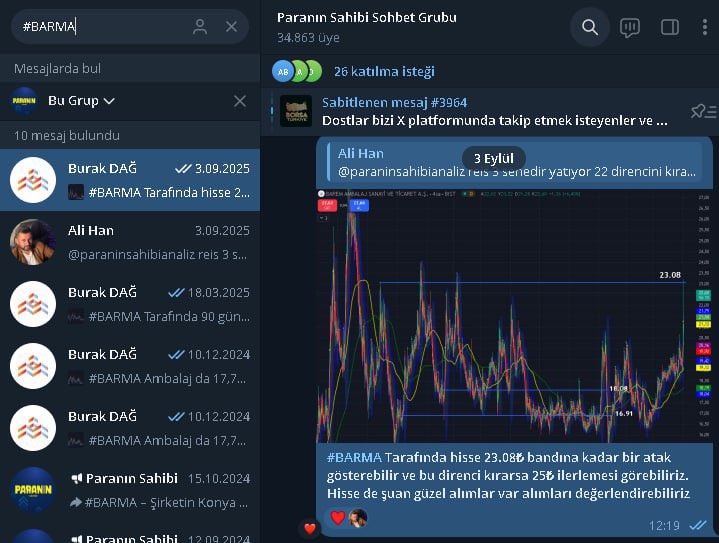Select Burak DAĞ result dated 18.03.2025
719x543 pixels.
tap(130, 304)
